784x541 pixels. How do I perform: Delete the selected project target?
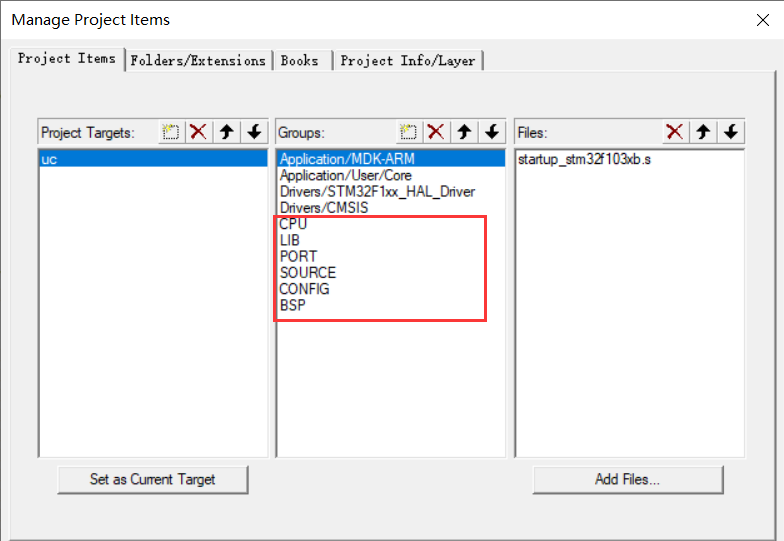click(198, 132)
